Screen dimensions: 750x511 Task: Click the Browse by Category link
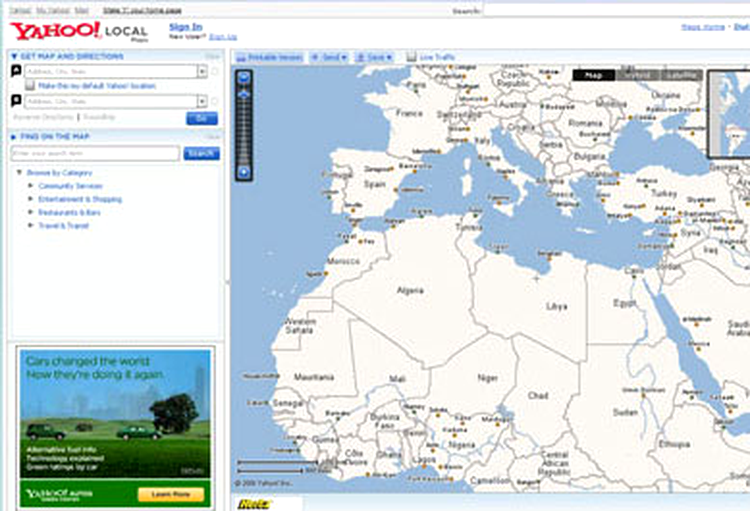click(59, 172)
